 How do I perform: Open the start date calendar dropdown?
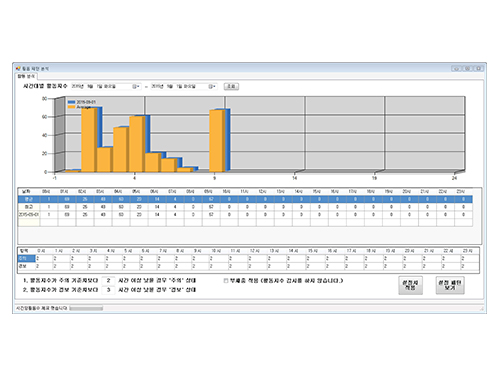coord(136,86)
